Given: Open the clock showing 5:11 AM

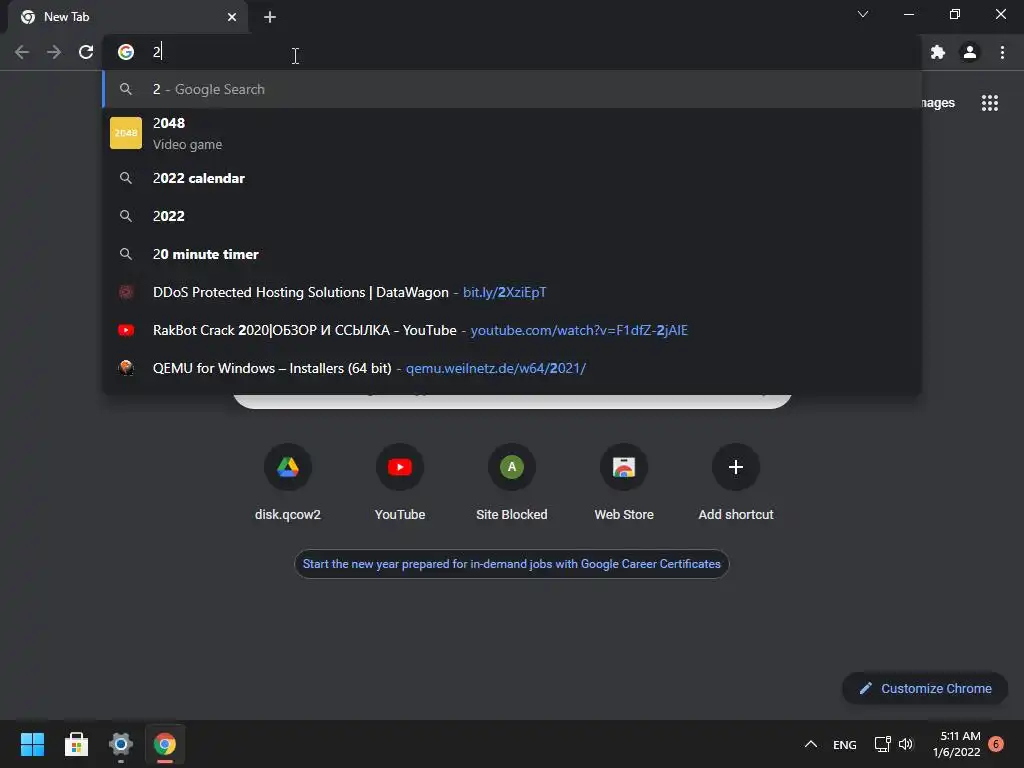Looking at the screenshot, I should [x=957, y=744].
